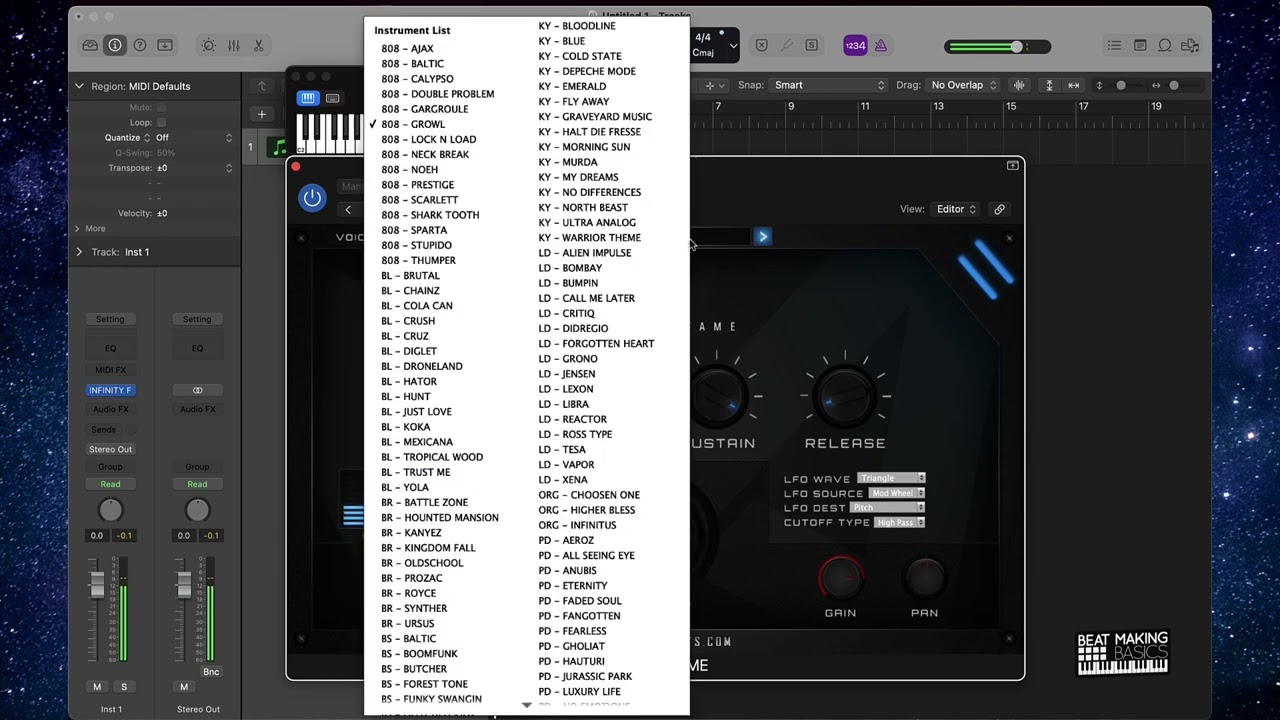This screenshot has width=1280, height=720.
Task: Collapse the Region MIDI Defaults section
Action: click(79, 86)
